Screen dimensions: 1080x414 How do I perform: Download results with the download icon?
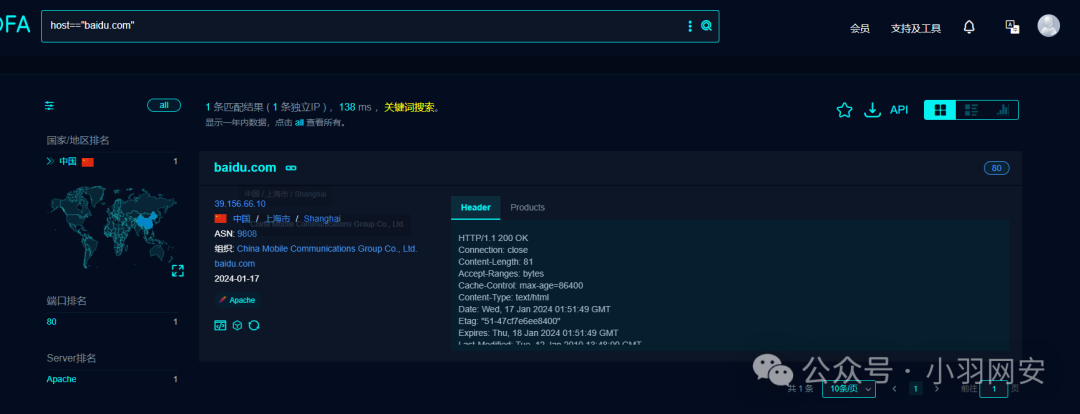point(873,110)
